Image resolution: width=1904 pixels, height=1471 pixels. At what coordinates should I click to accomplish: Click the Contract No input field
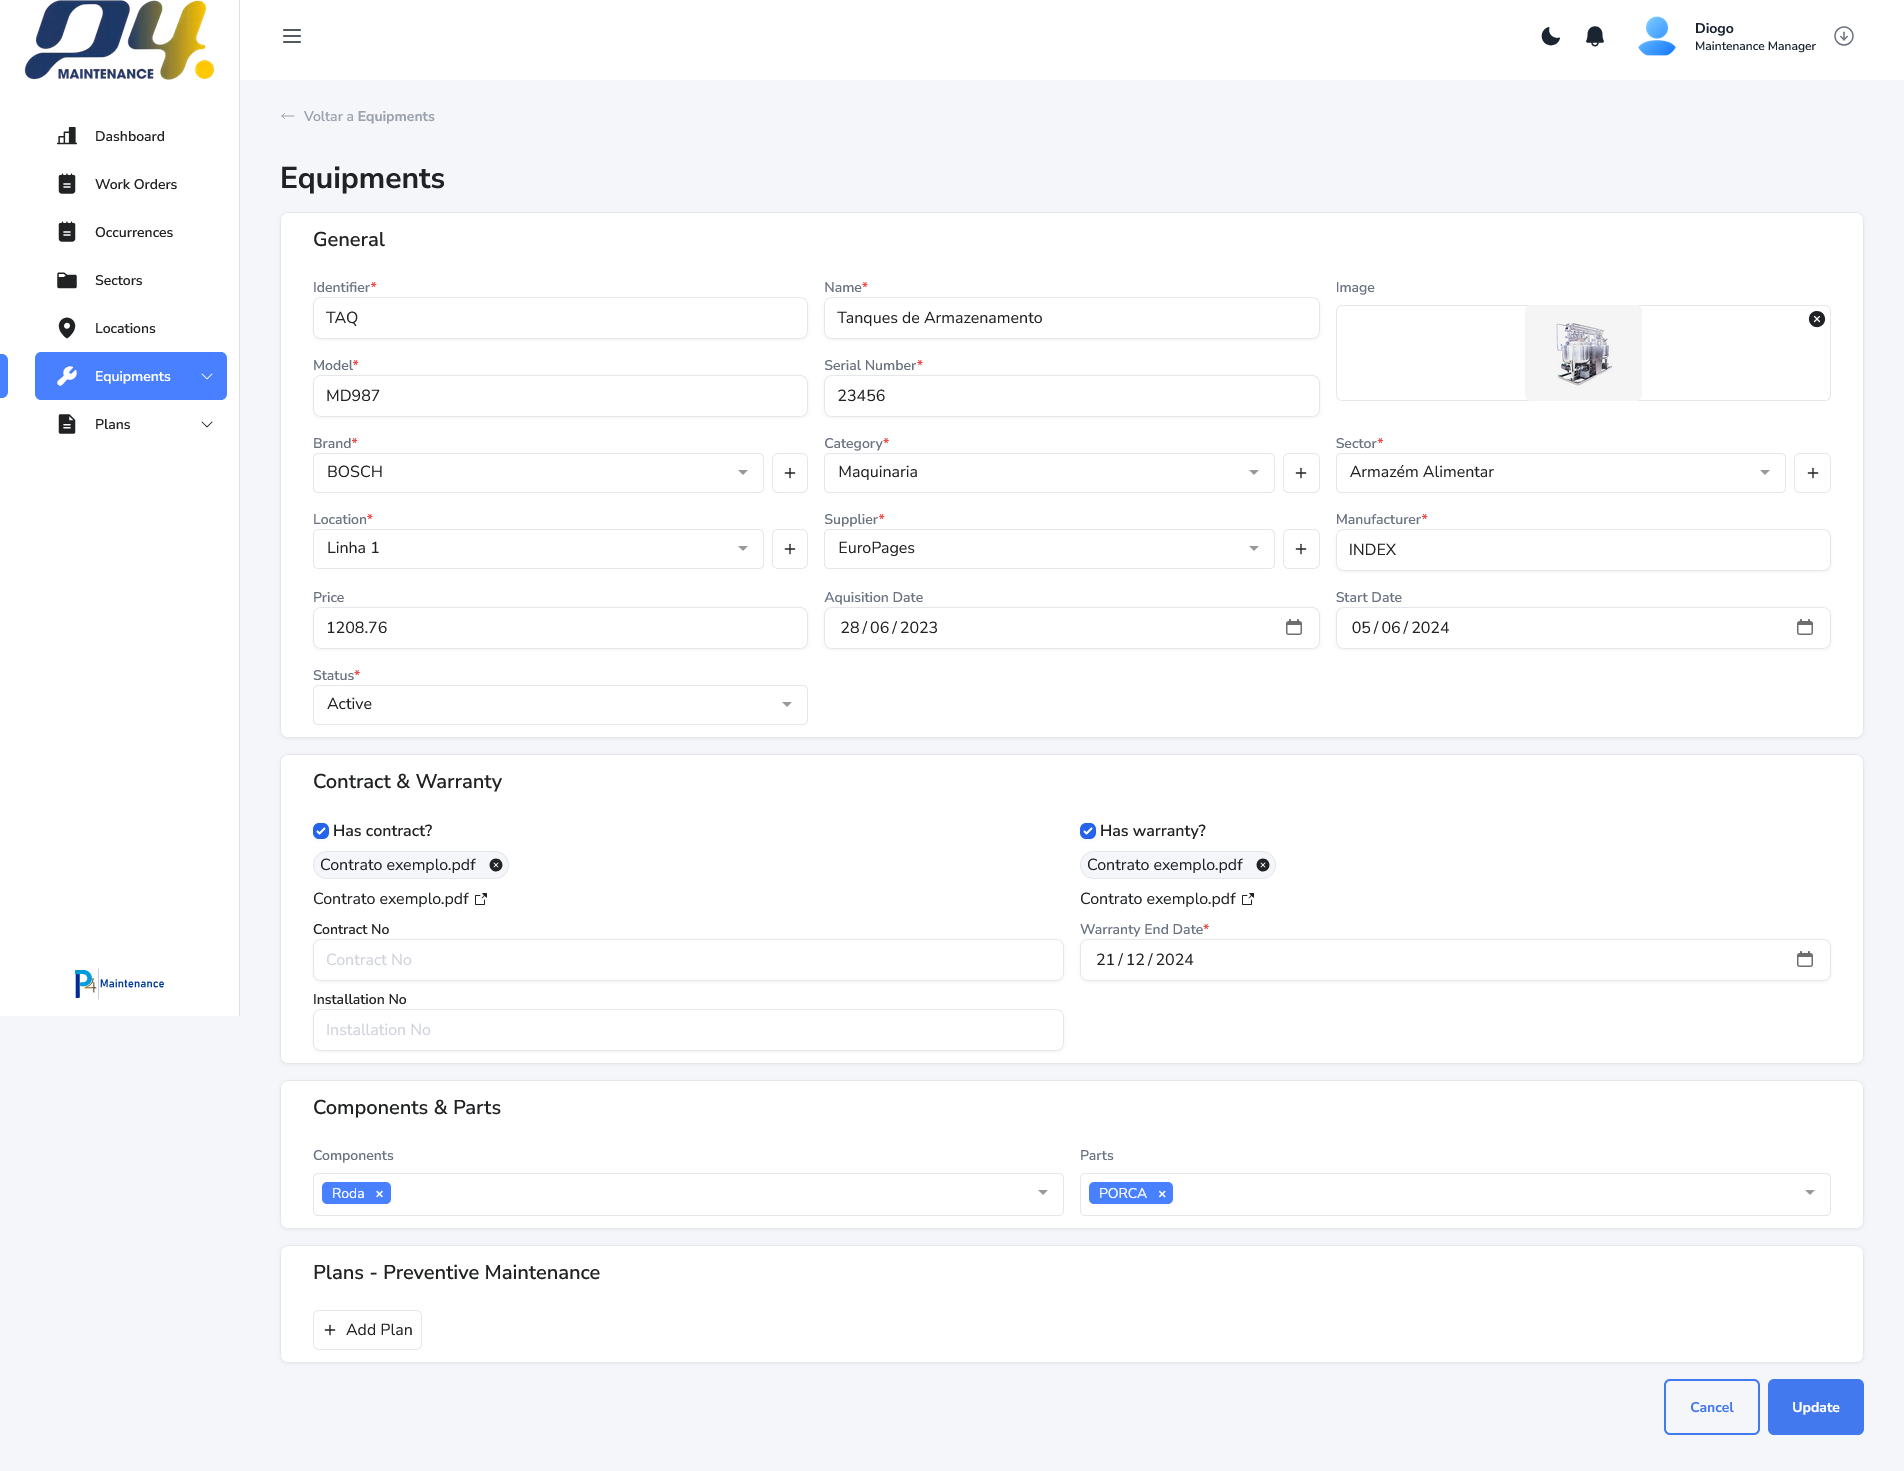[687, 960]
